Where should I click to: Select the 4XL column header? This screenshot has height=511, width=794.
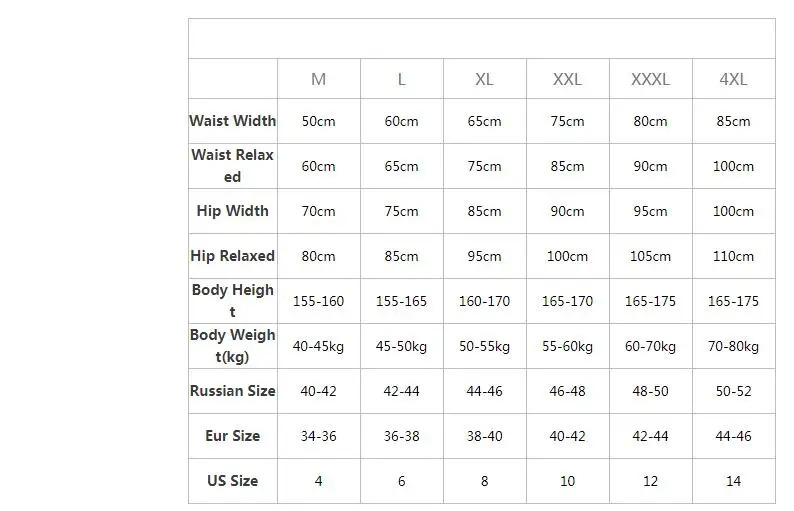tap(733, 79)
